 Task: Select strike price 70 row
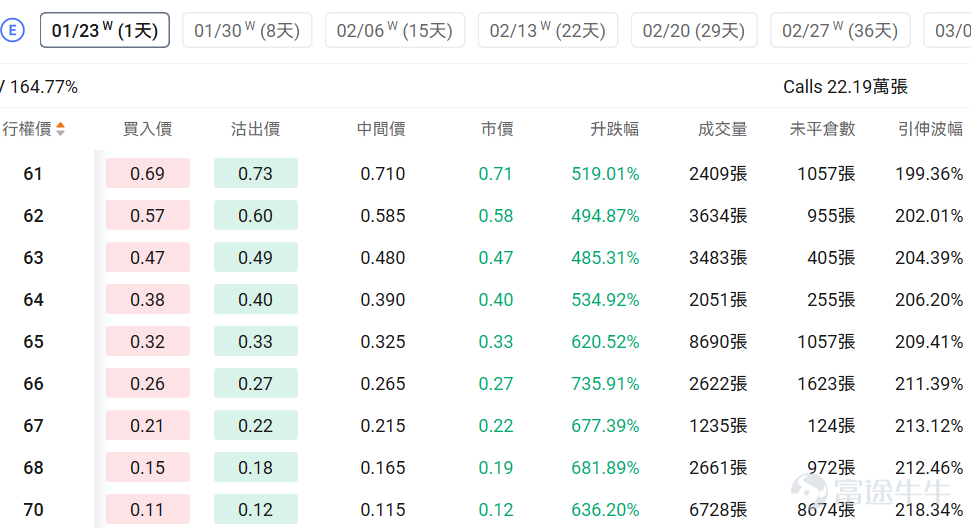coord(33,510)
